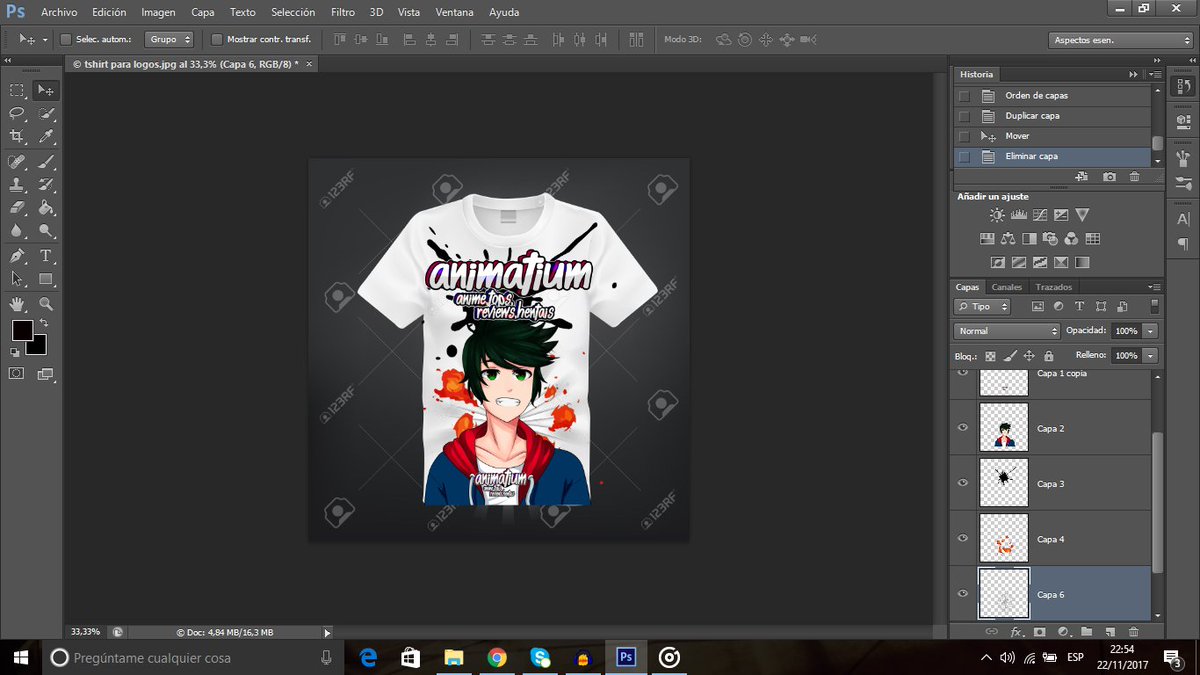Select the History Brush tool
Image resolution: width=1200 pixels, height=675 pixels.
coord(46,184)
